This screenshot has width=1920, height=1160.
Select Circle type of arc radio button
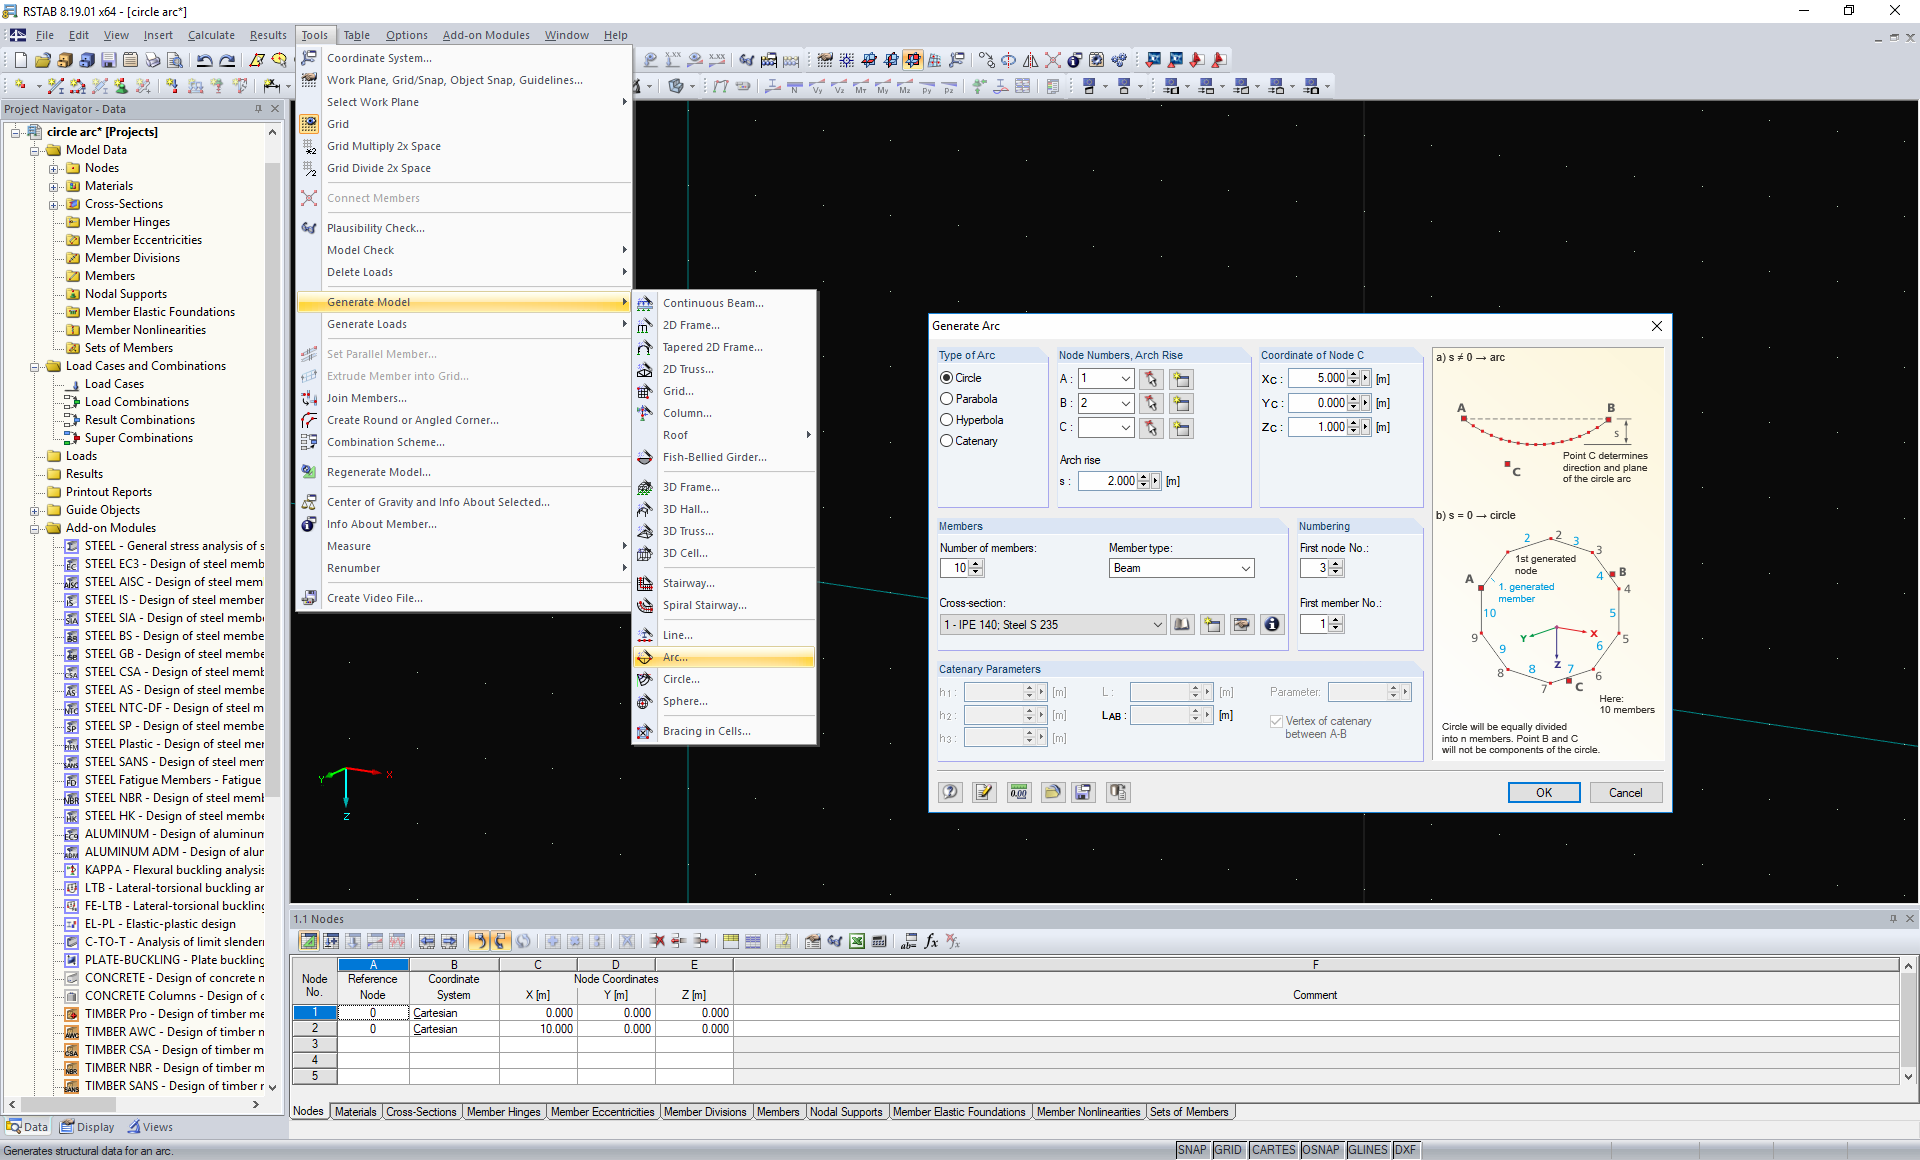tap(946, 377)
